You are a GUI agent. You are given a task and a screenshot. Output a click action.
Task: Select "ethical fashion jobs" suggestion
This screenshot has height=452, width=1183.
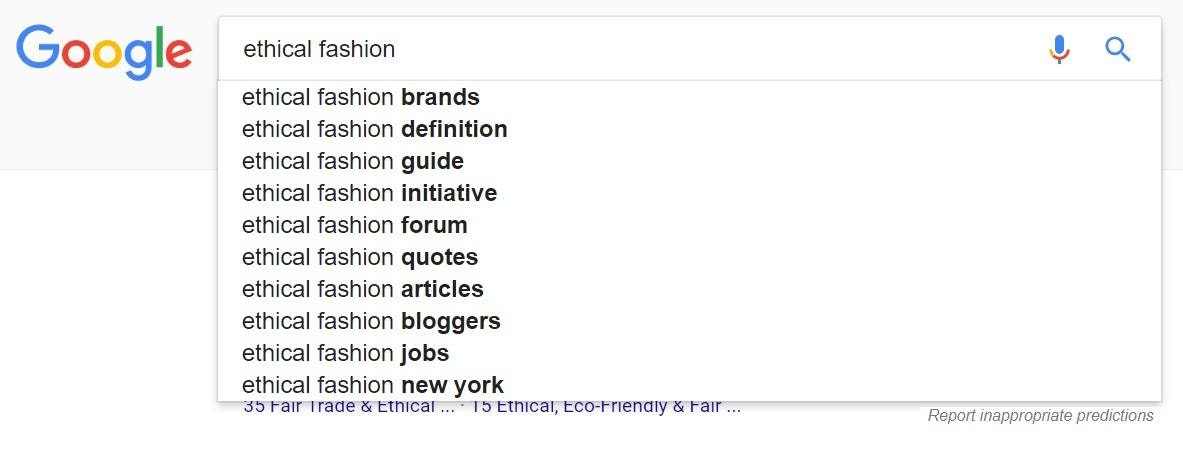(x=346, y=354)
